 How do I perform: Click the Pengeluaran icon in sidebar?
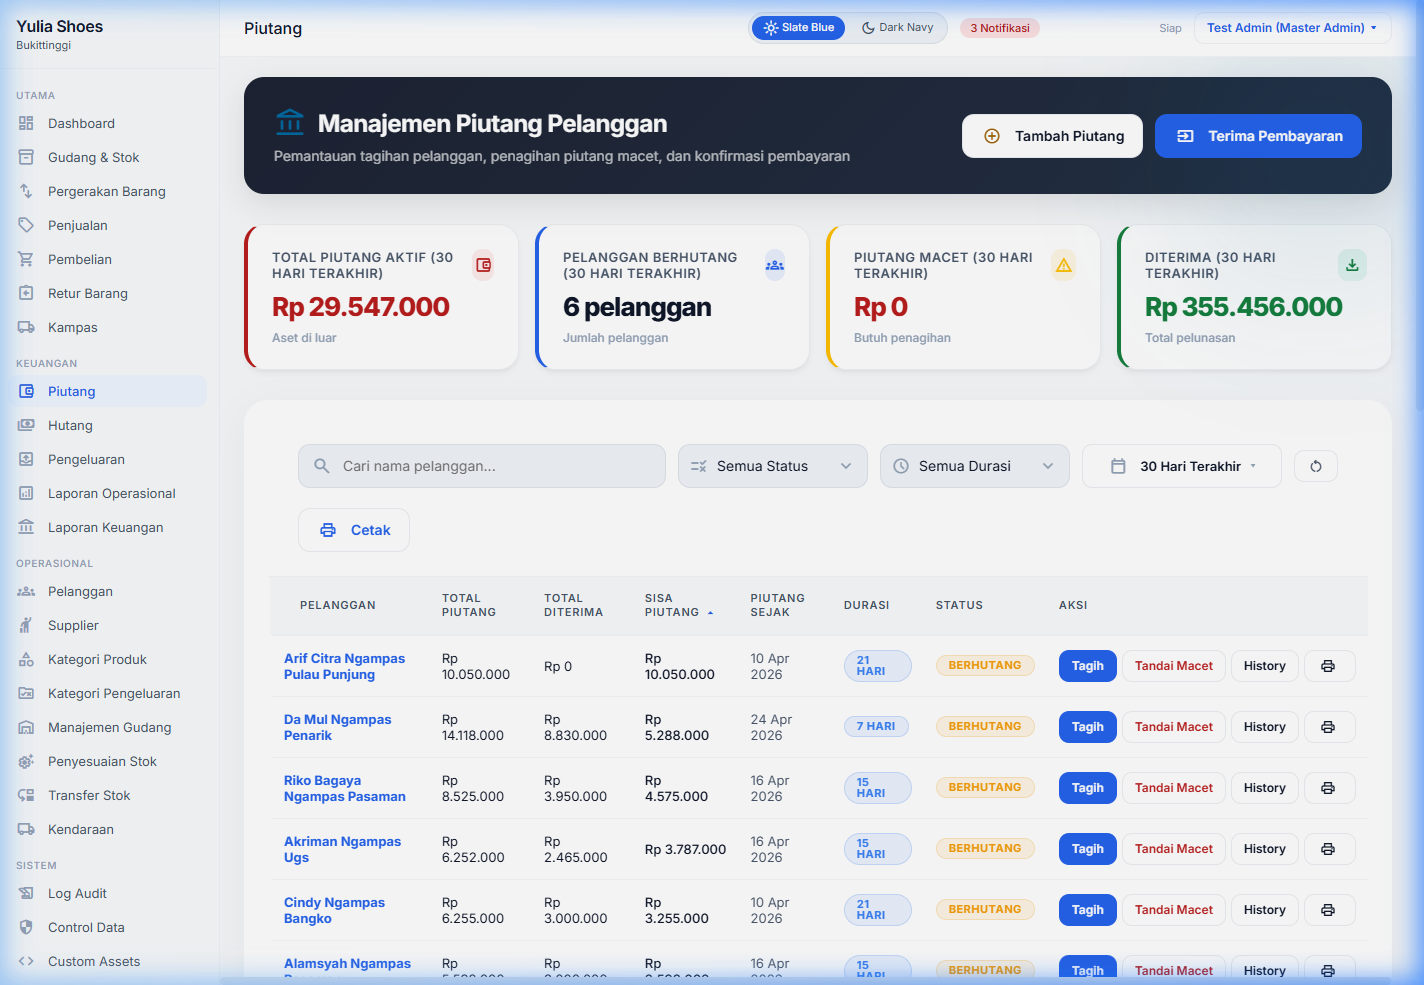(x=26, y=459)
